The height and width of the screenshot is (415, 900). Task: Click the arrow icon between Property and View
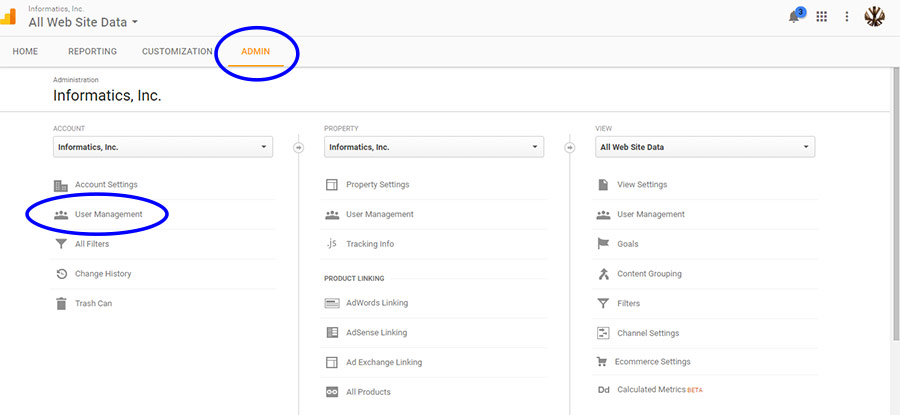click(569, 148)
